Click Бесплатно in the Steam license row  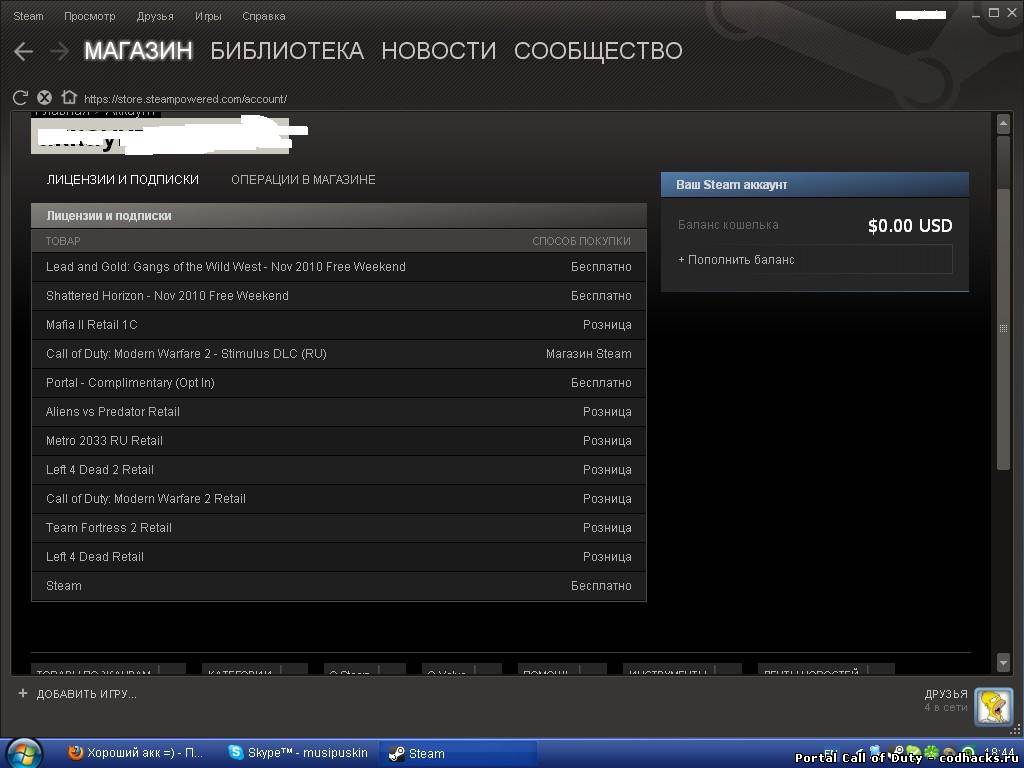601,586
